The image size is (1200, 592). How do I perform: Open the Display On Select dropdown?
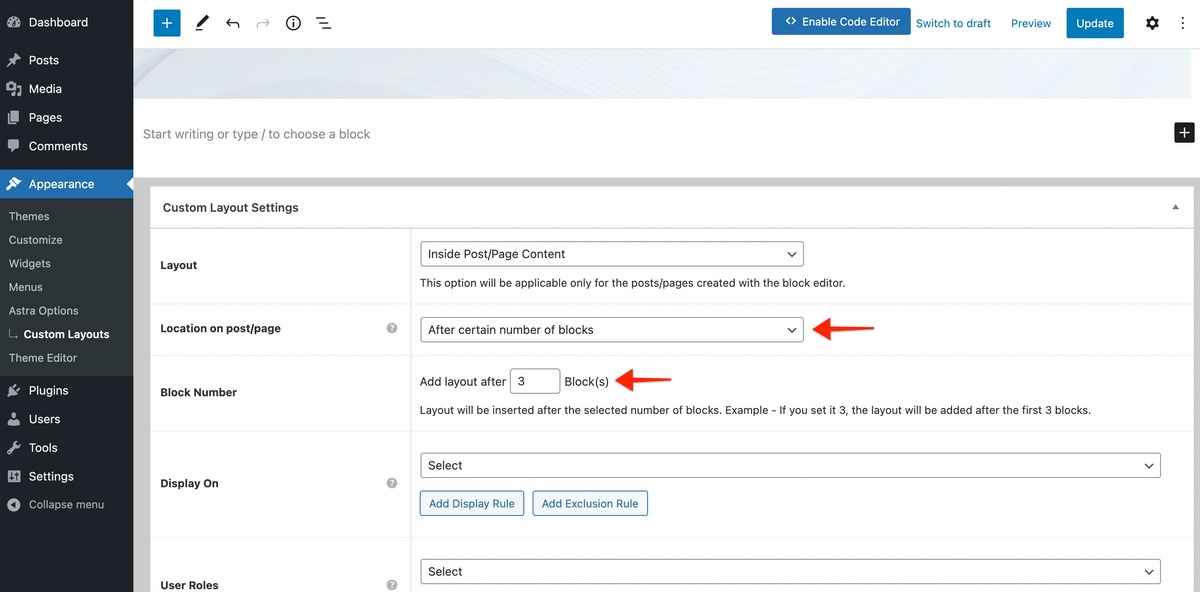point(790,465)
